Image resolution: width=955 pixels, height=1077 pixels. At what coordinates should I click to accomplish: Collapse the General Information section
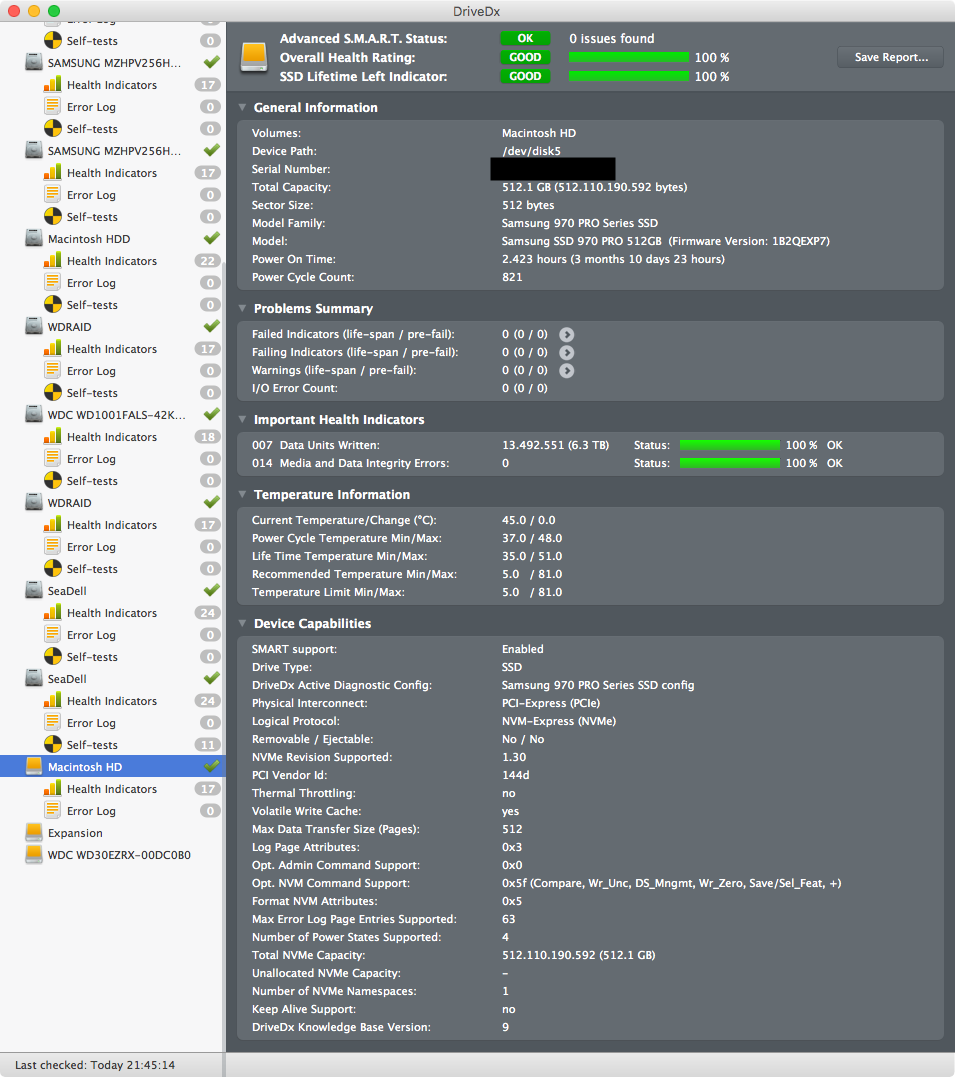(x=242, y=108)
